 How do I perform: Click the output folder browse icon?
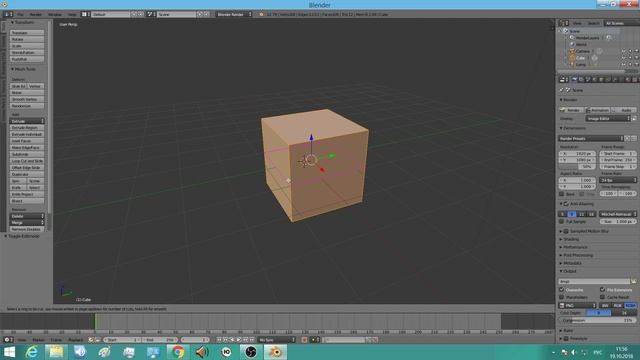coord(633,282)
